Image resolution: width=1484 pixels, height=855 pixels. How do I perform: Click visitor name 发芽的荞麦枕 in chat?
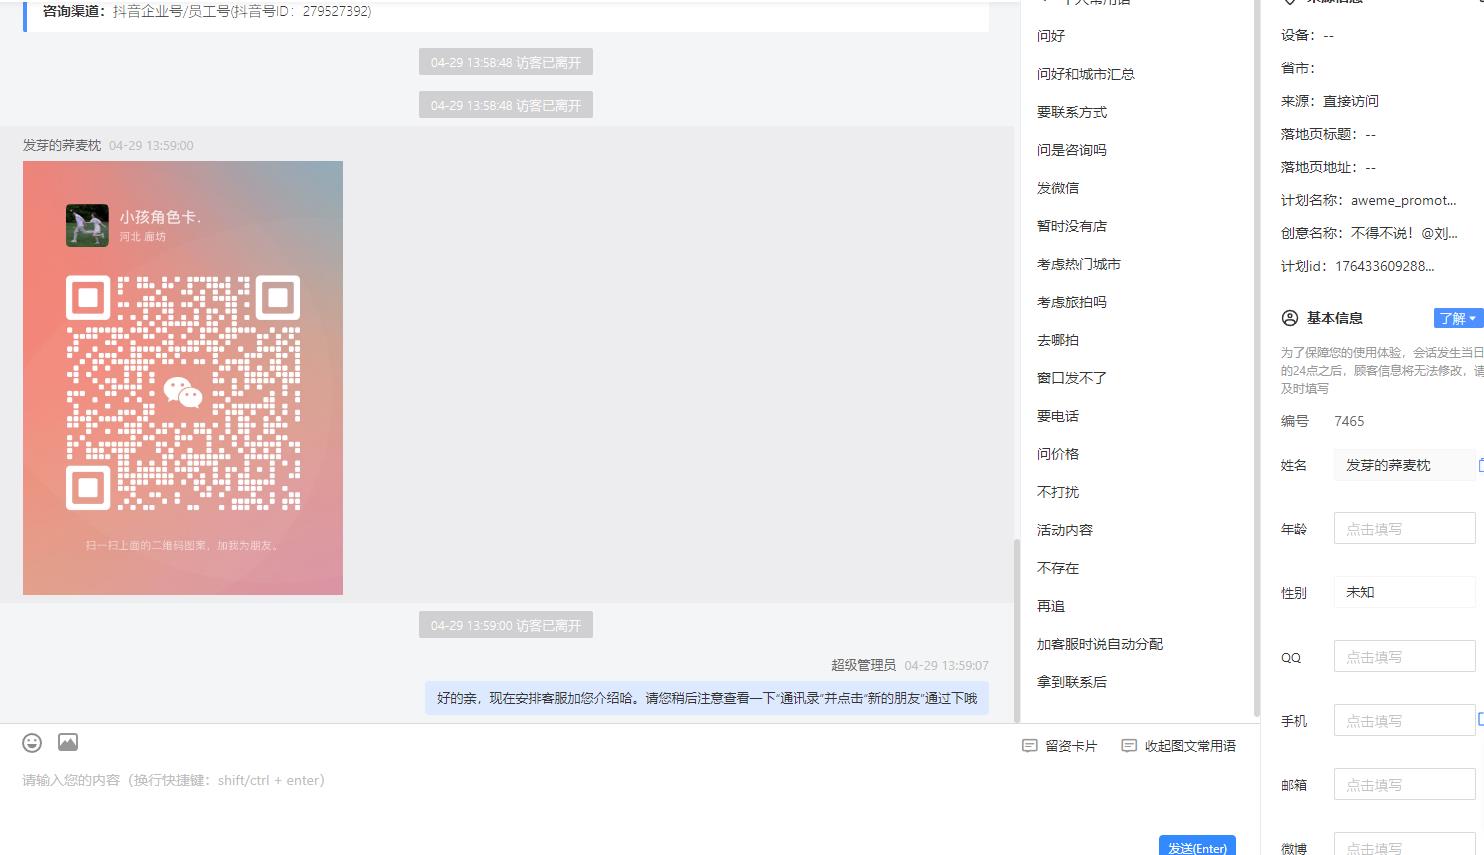pyautogui.click(x=62, y=145)
